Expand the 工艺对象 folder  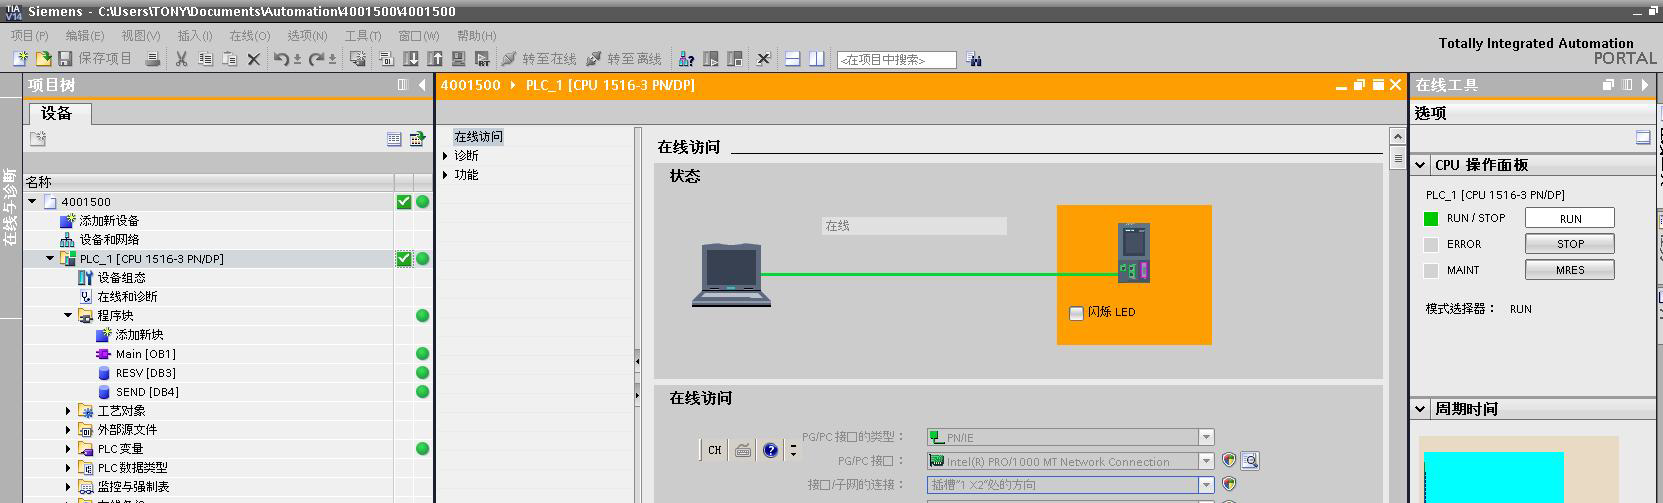point(68,411)
